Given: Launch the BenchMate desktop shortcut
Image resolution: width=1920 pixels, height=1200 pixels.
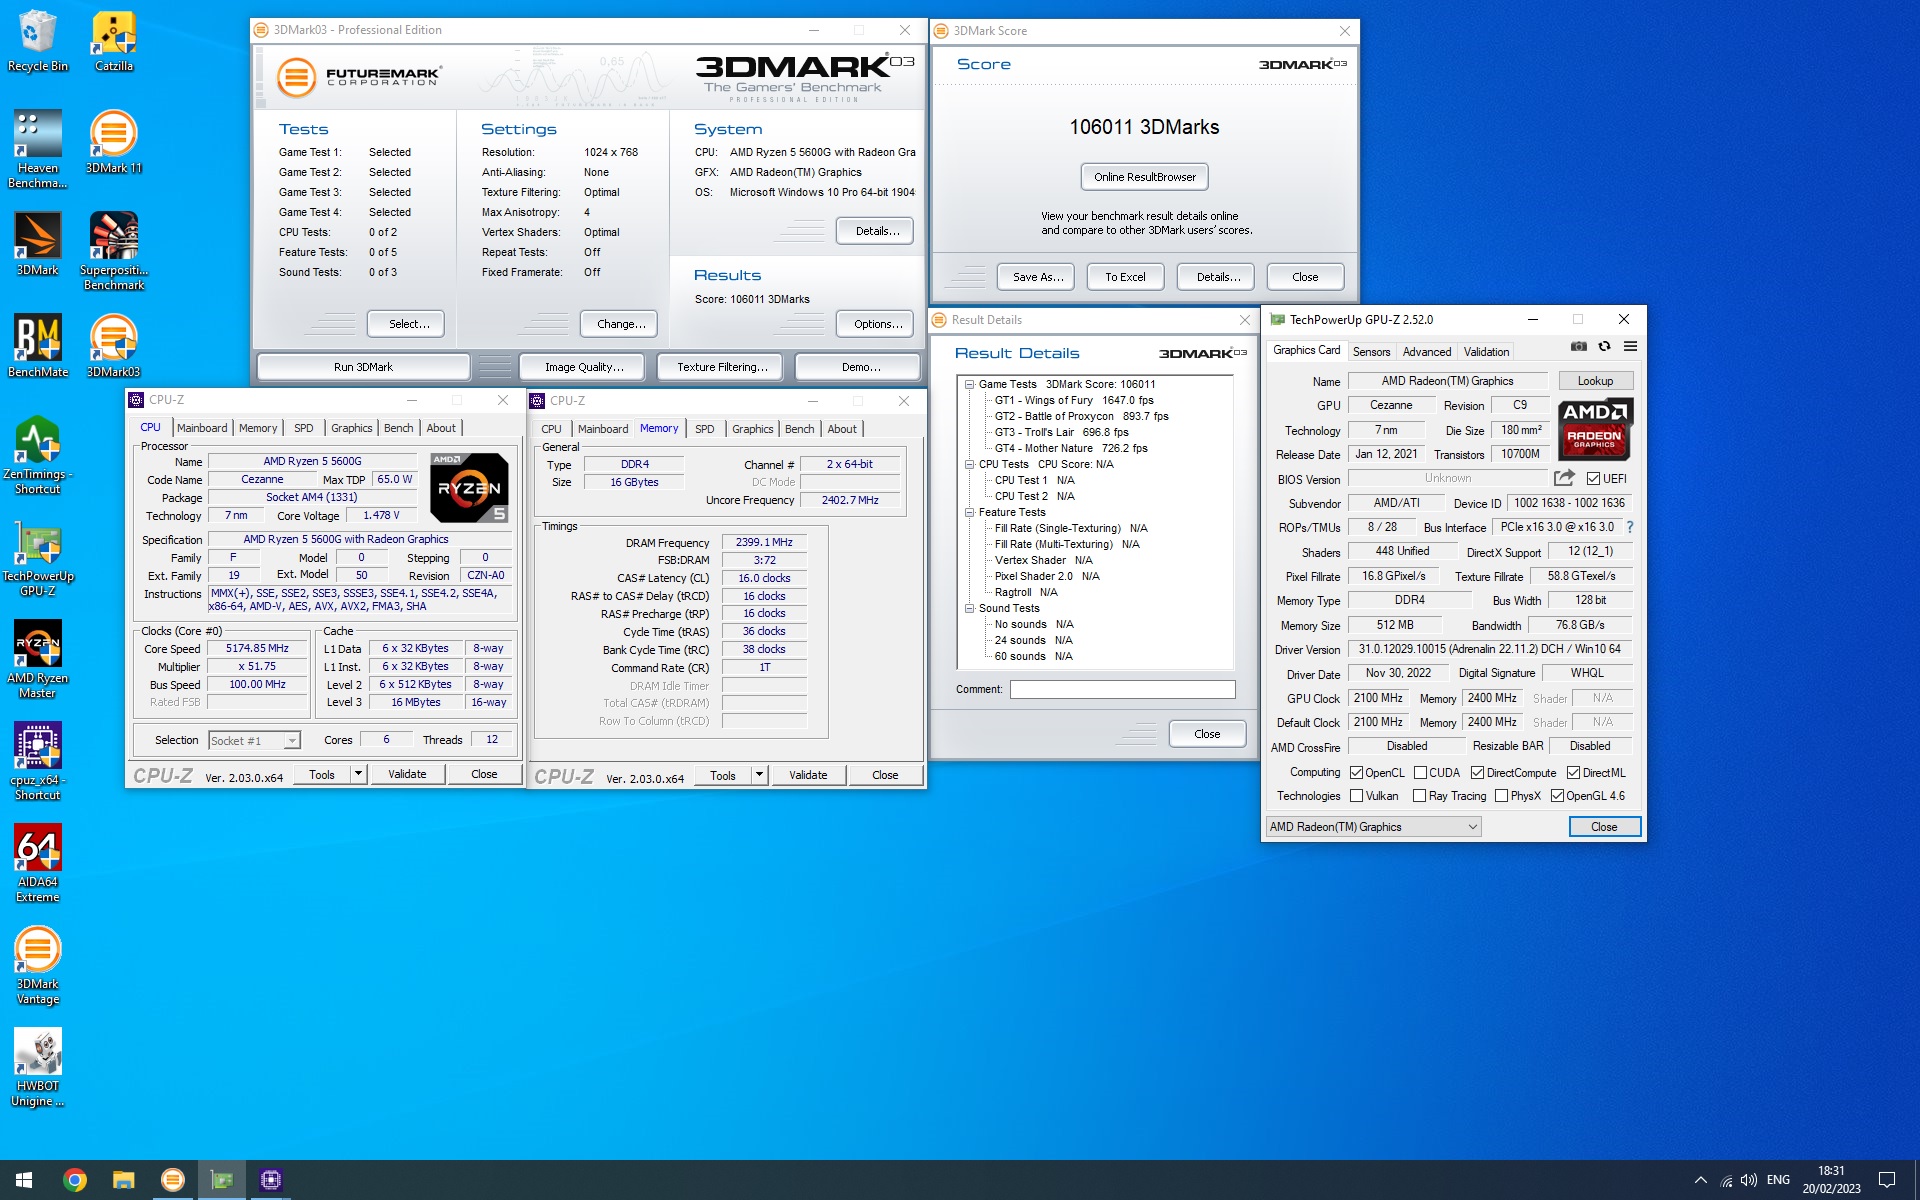Looking at the screenshot, I should pos(38,345).
